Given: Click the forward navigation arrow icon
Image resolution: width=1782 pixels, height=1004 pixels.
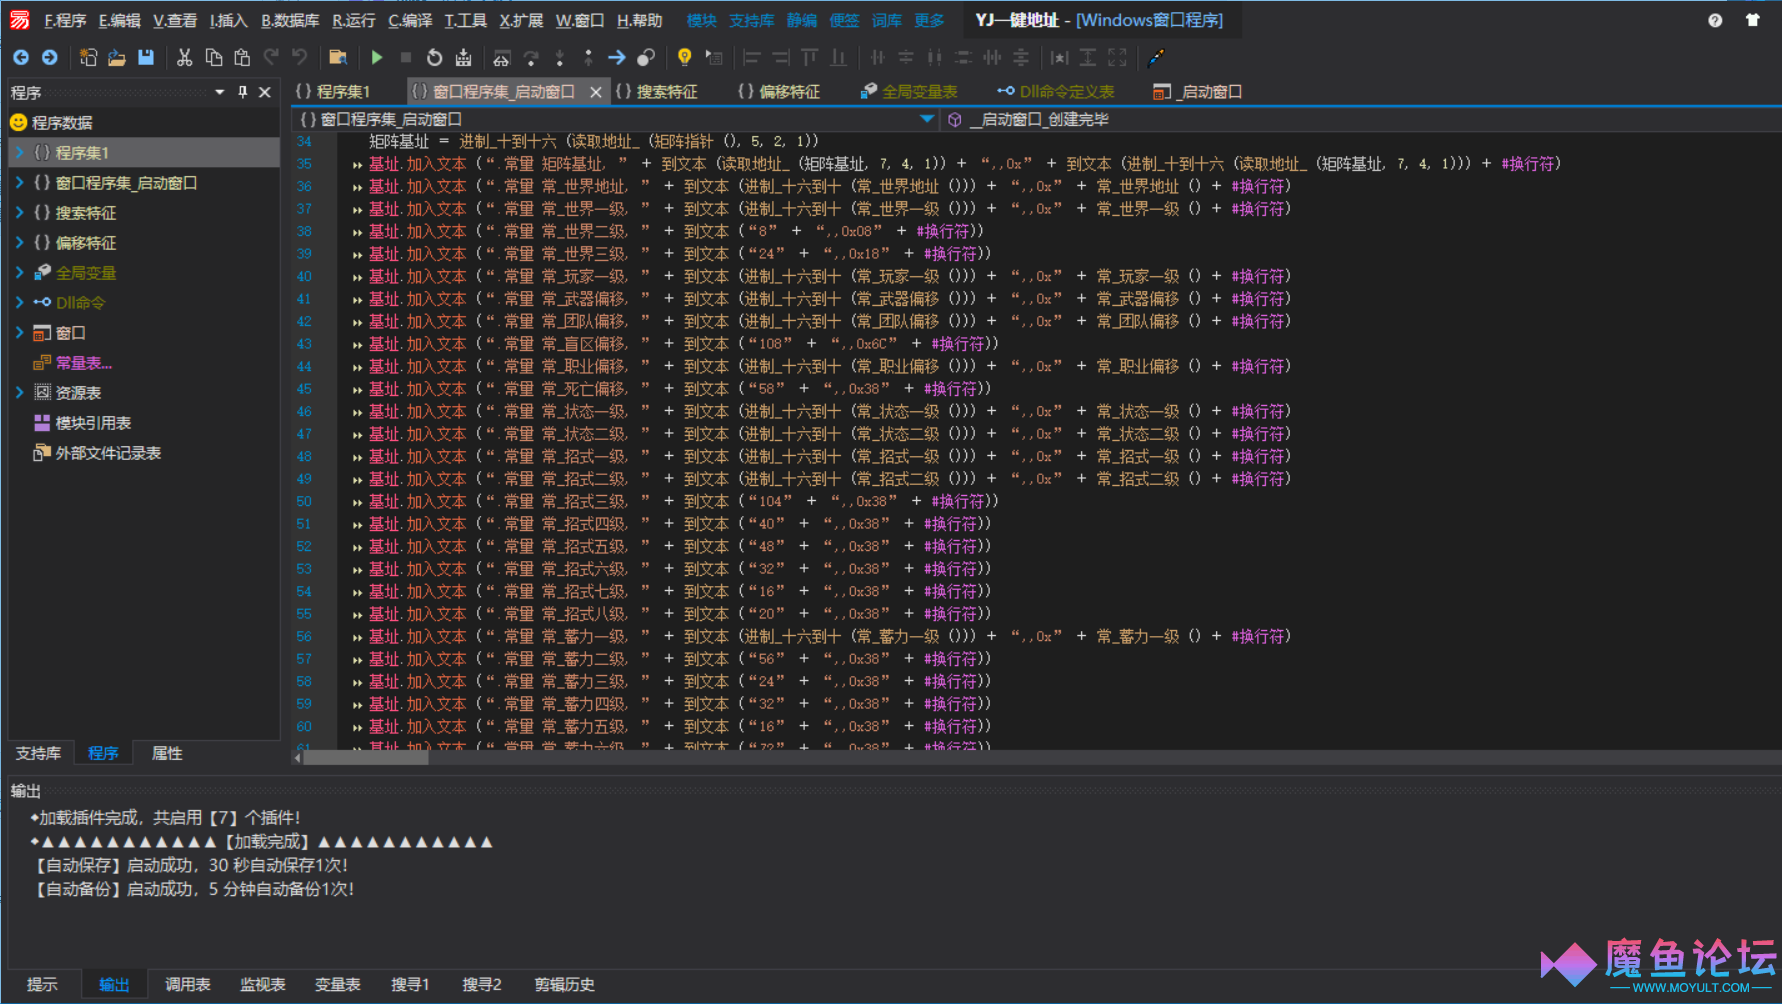Looking at the screenshot, I should [49, 58].
